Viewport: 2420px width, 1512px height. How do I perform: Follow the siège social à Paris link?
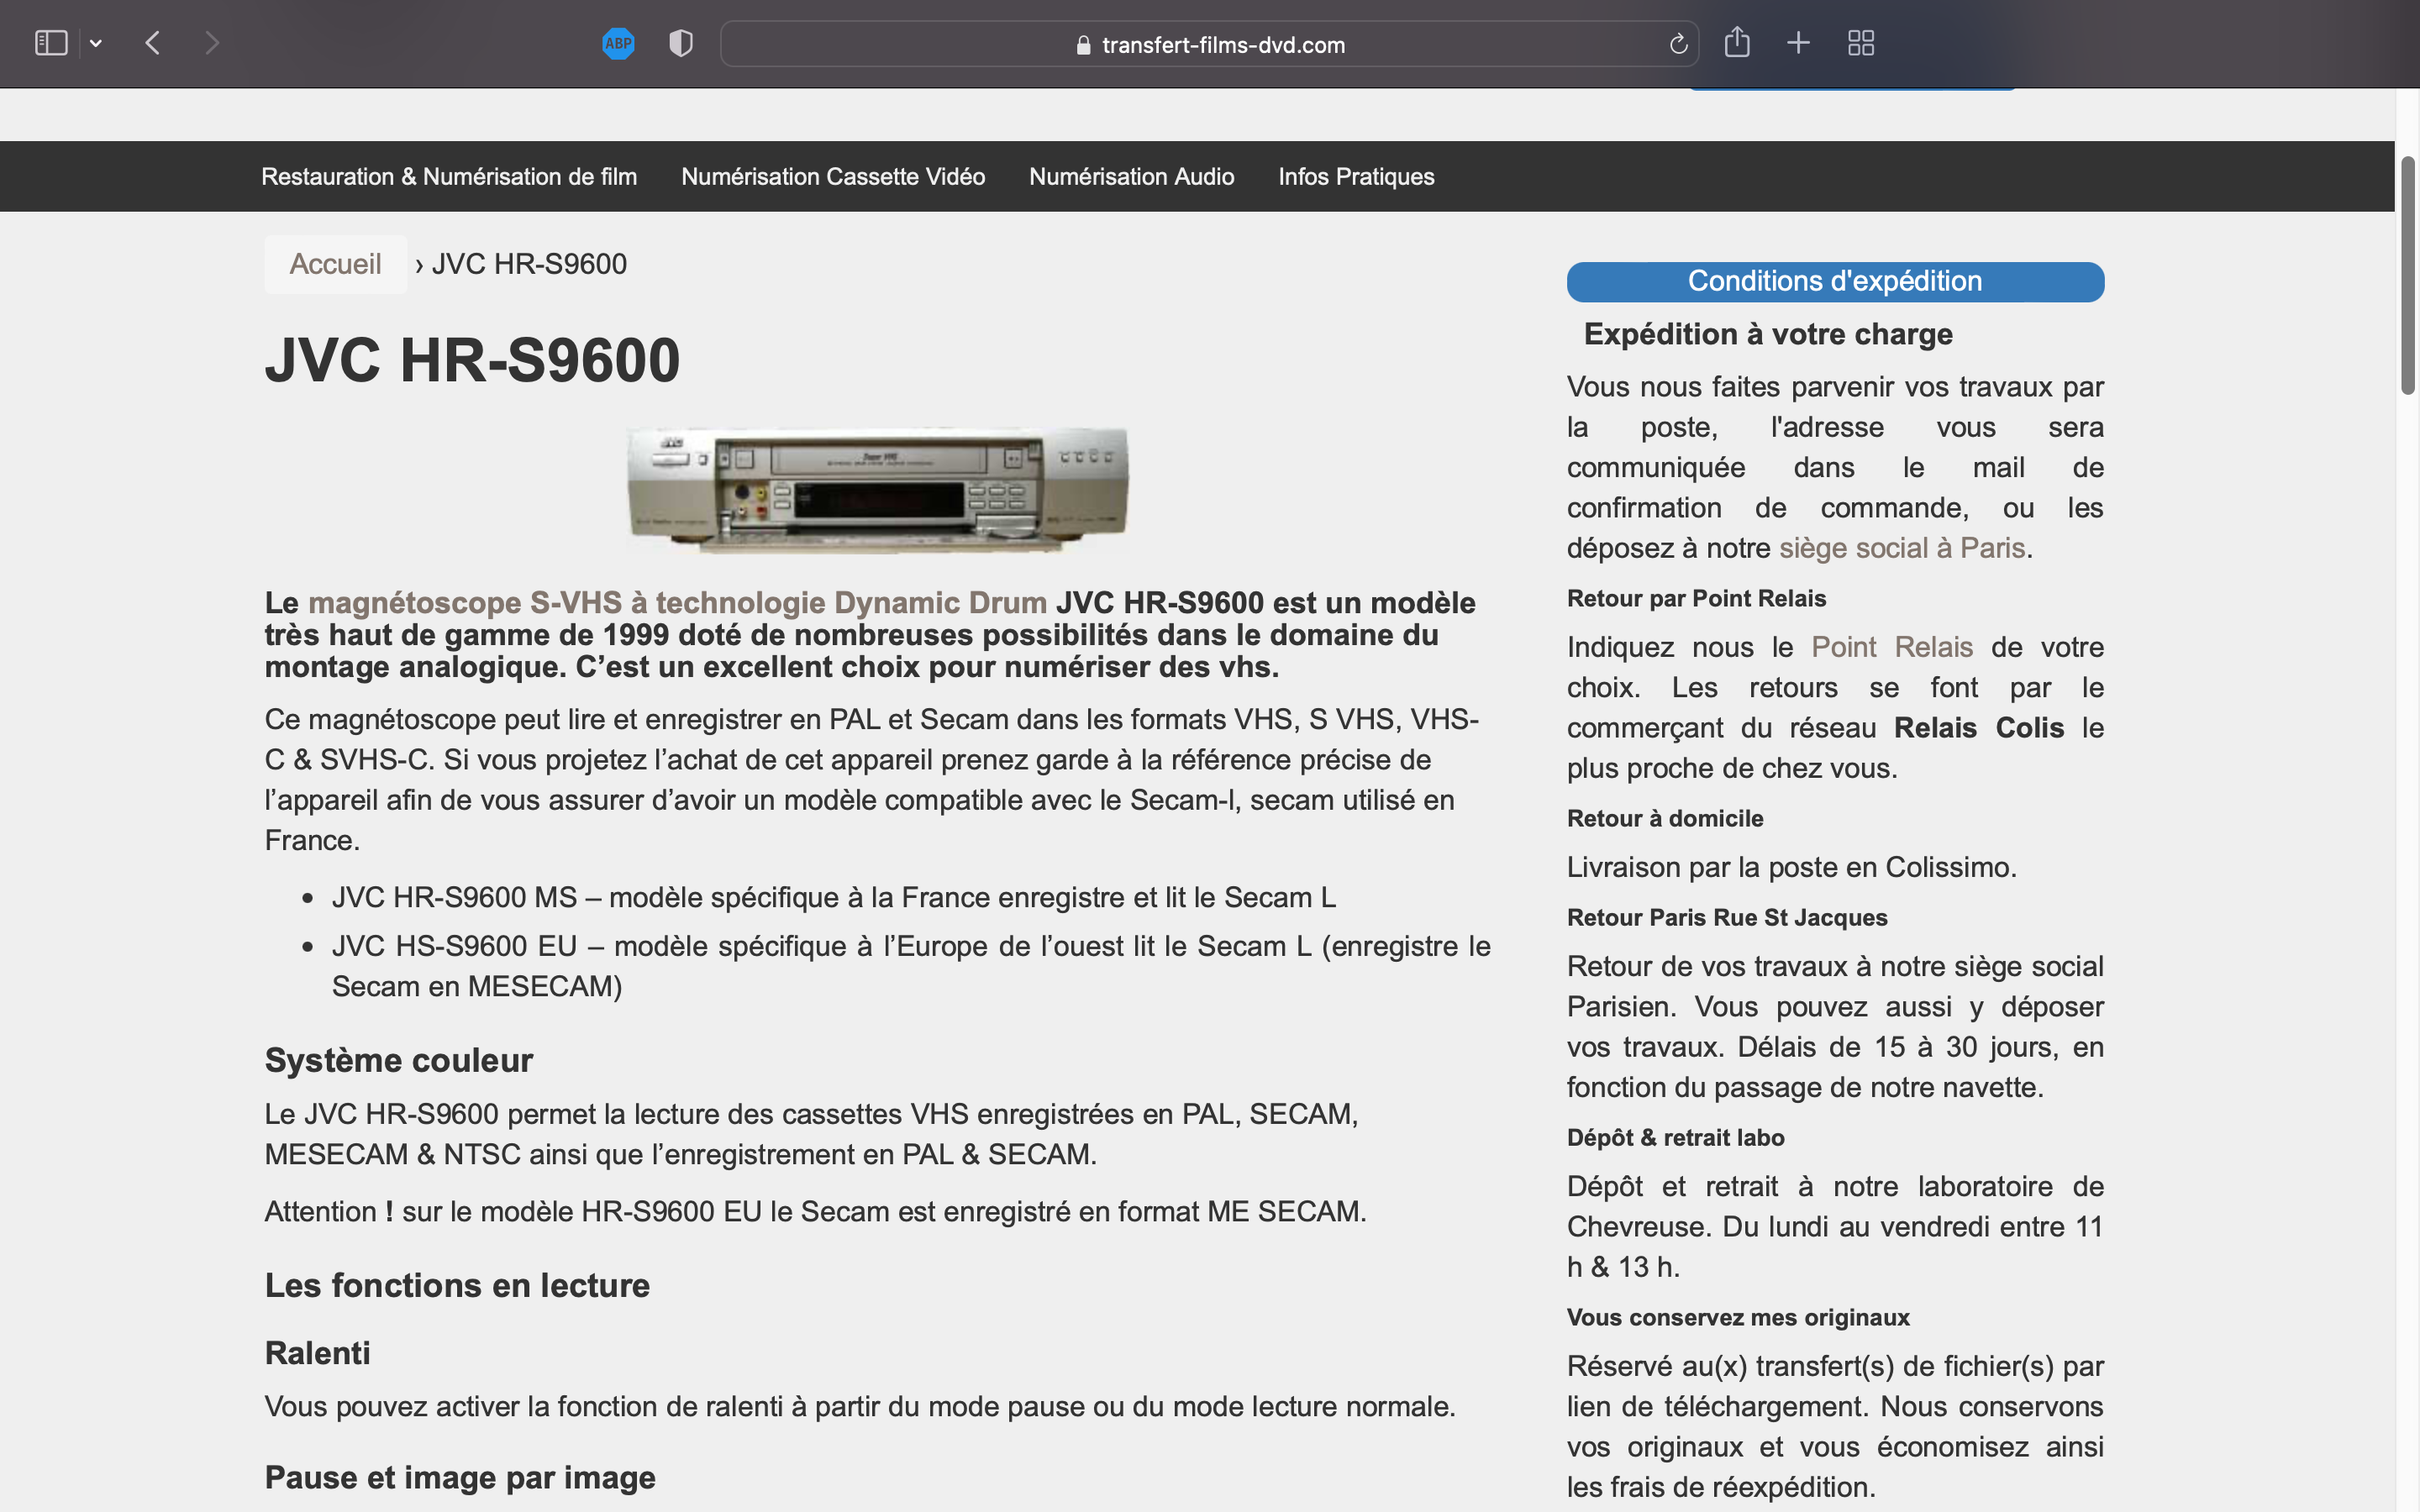click(1901, 548)
